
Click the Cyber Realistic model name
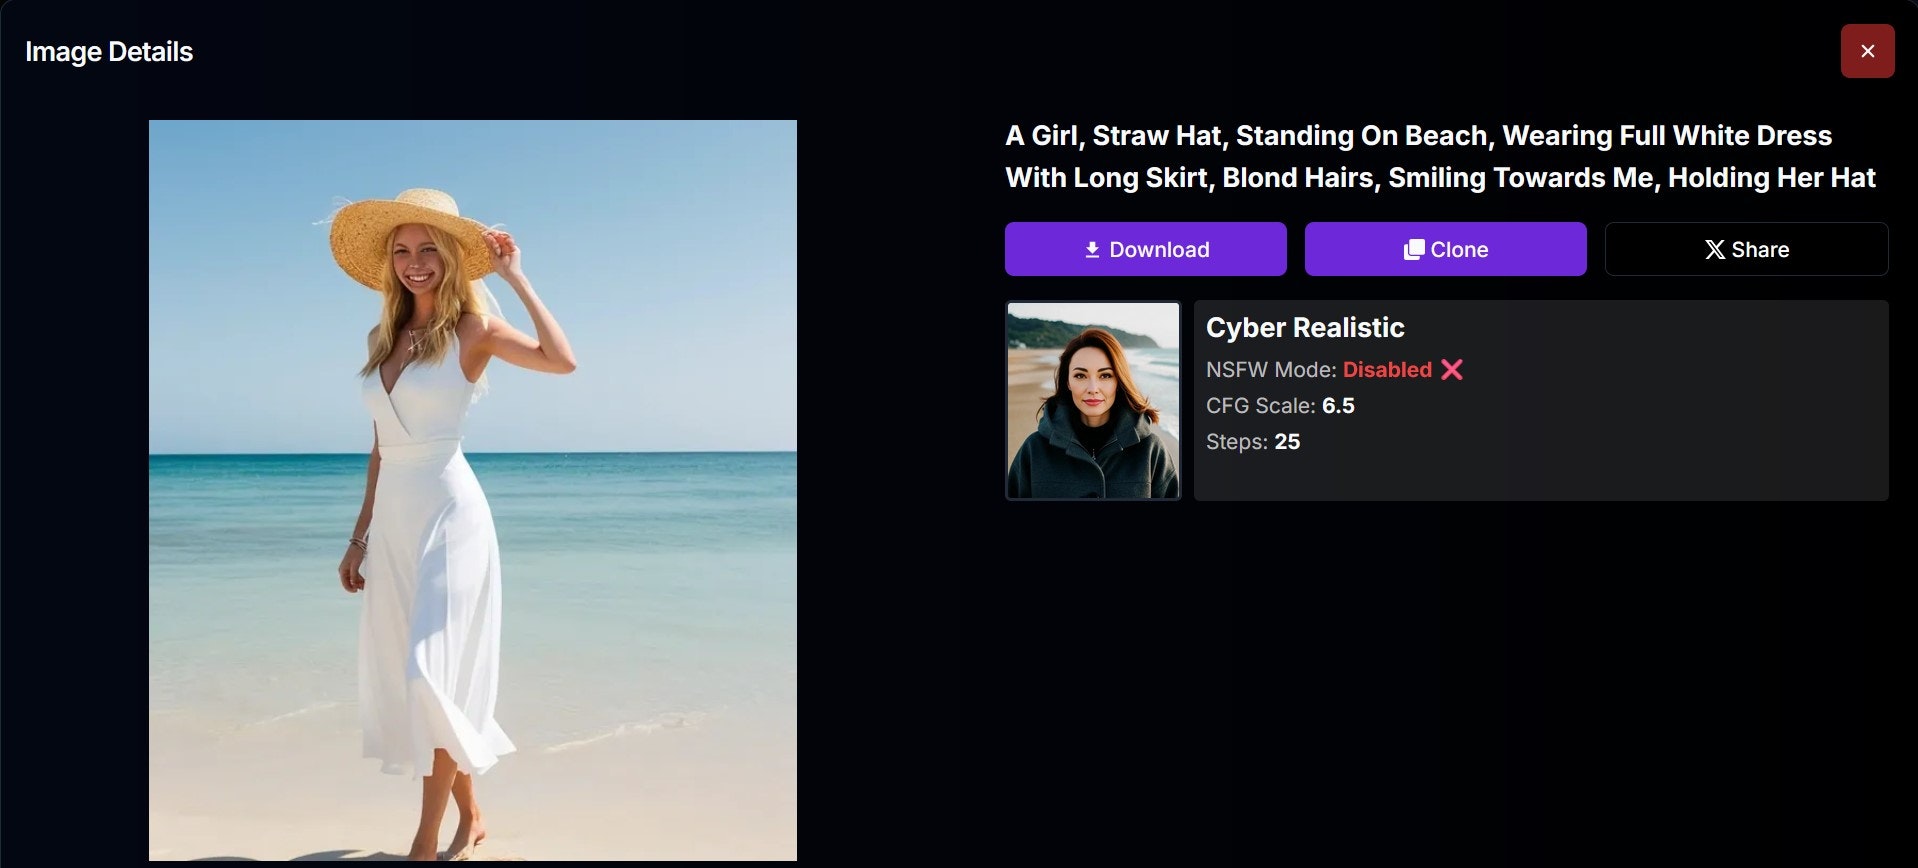1305,328
